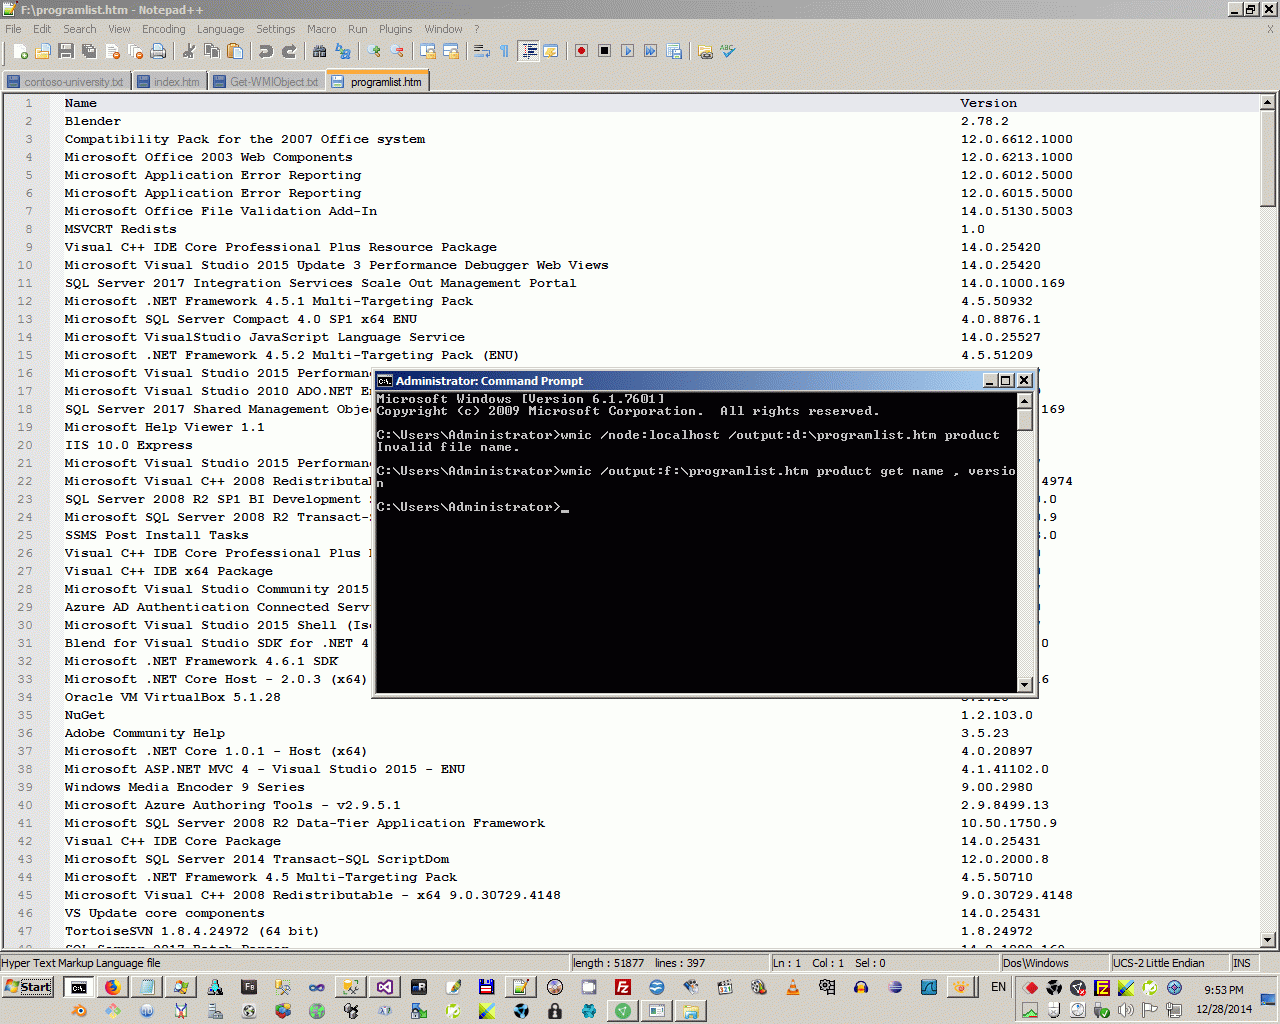Save the current file via toolbar
Screen dimensions: 1280x1024
click(x=66, y=51)
